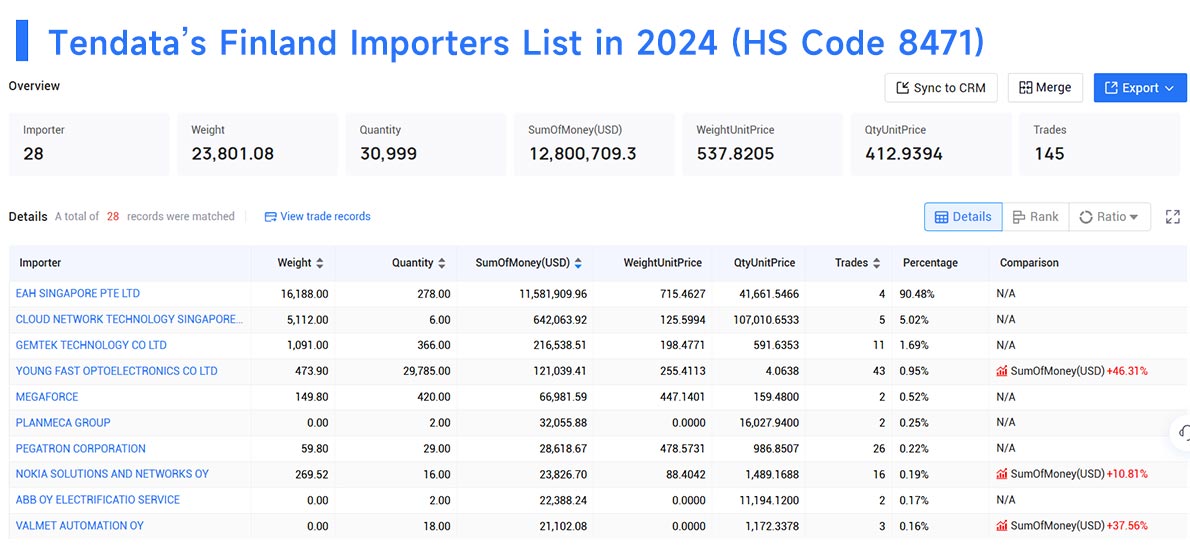Switch to the Details view tab
Screen dimensions: 1190x552
tap(963, 217)
